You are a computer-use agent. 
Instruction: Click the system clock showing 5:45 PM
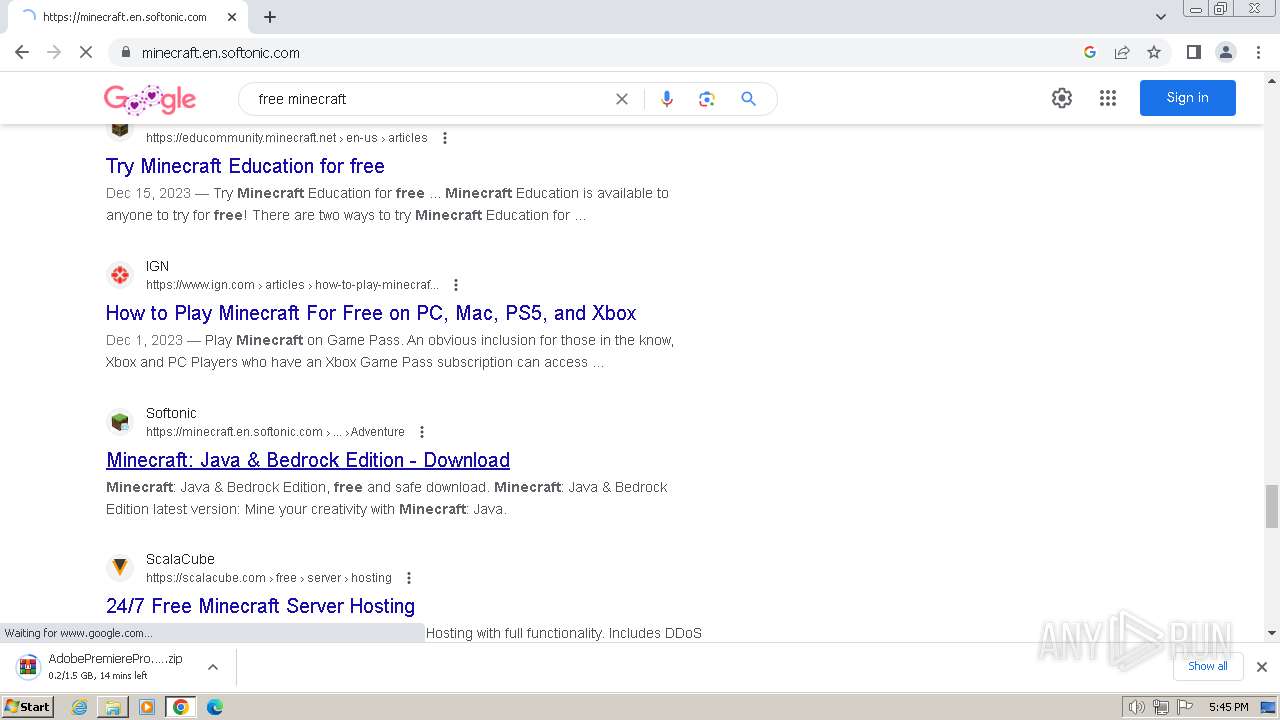[1228, 707]
